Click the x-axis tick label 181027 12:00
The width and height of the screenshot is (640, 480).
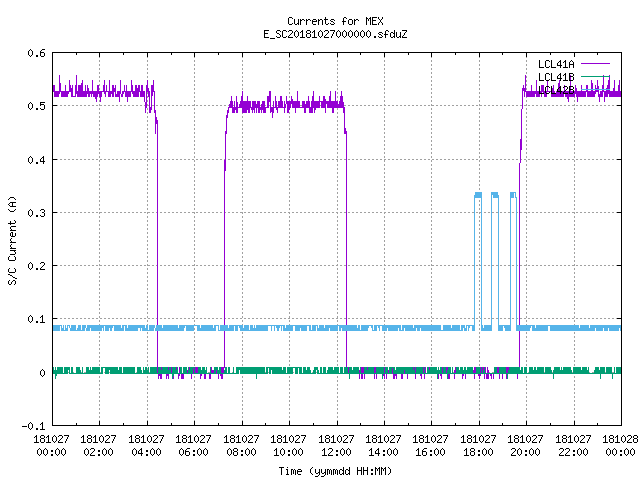pos(336,446)
